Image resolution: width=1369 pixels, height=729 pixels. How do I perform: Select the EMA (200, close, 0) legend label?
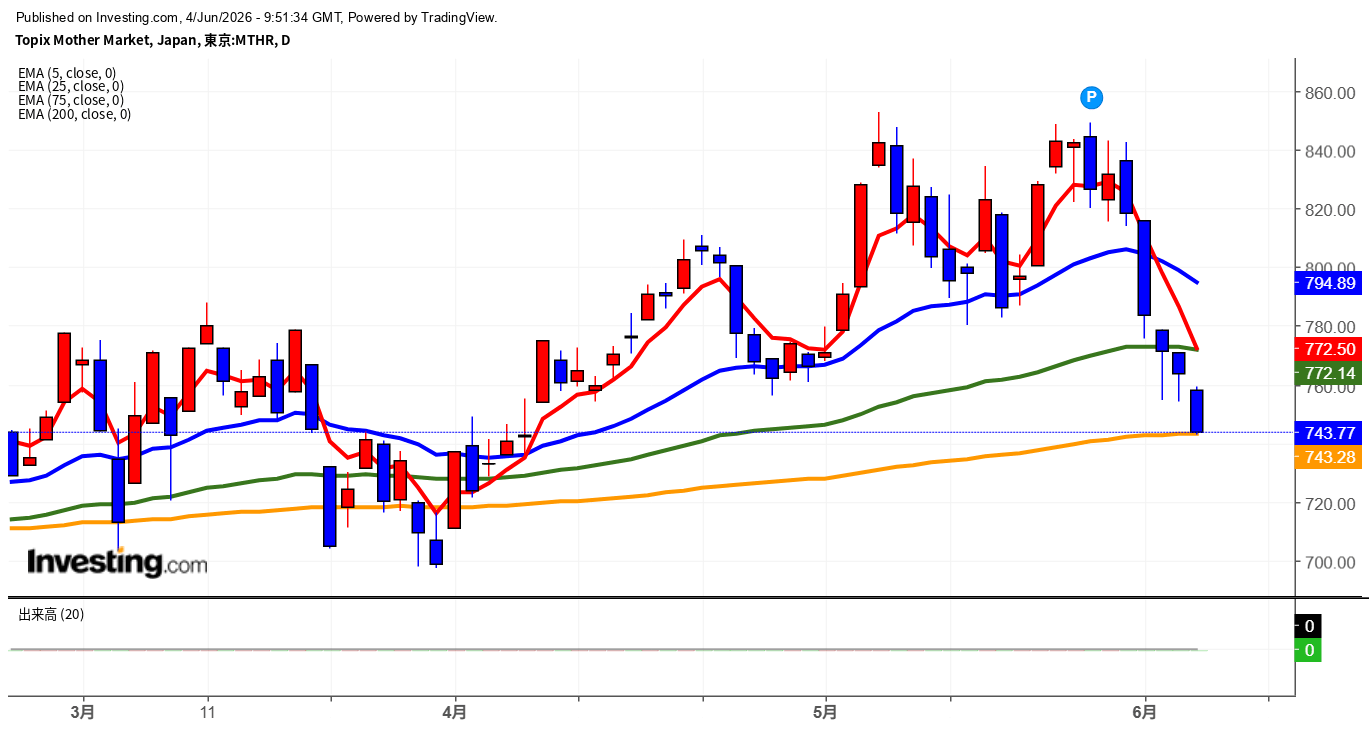point(74,114)
